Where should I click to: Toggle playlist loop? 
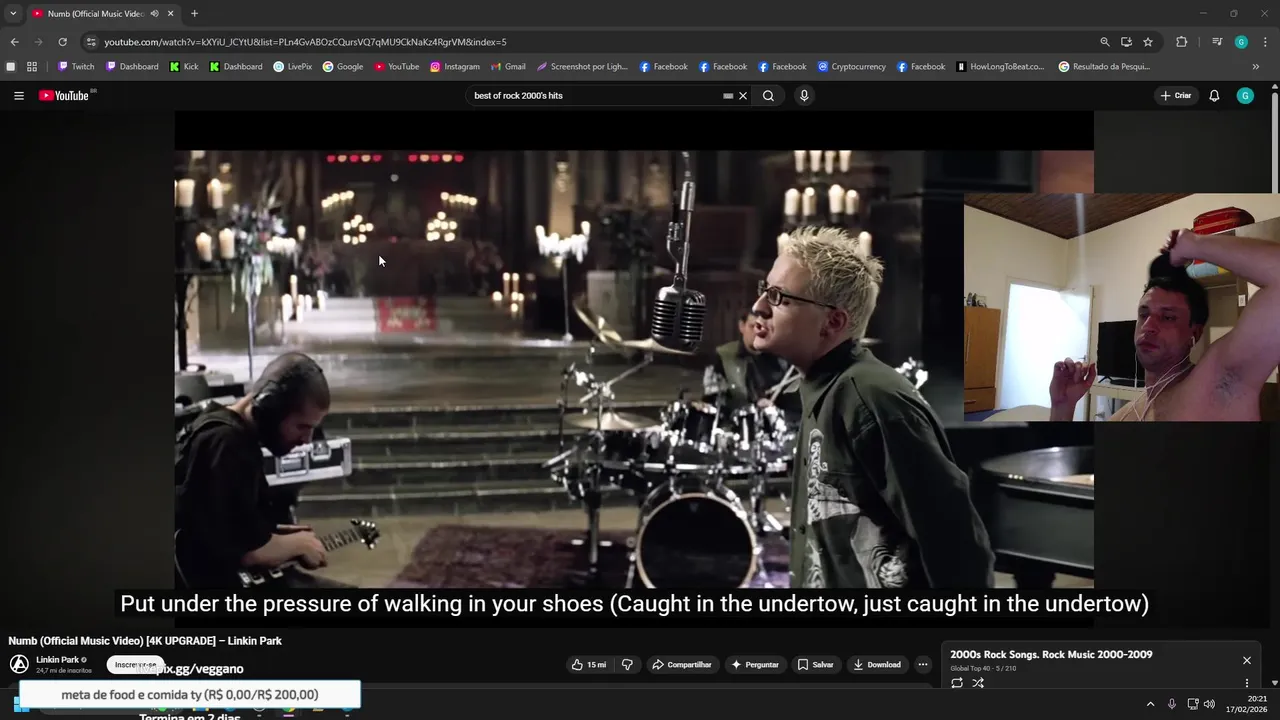pyautogui.click(x=957, y=683)
